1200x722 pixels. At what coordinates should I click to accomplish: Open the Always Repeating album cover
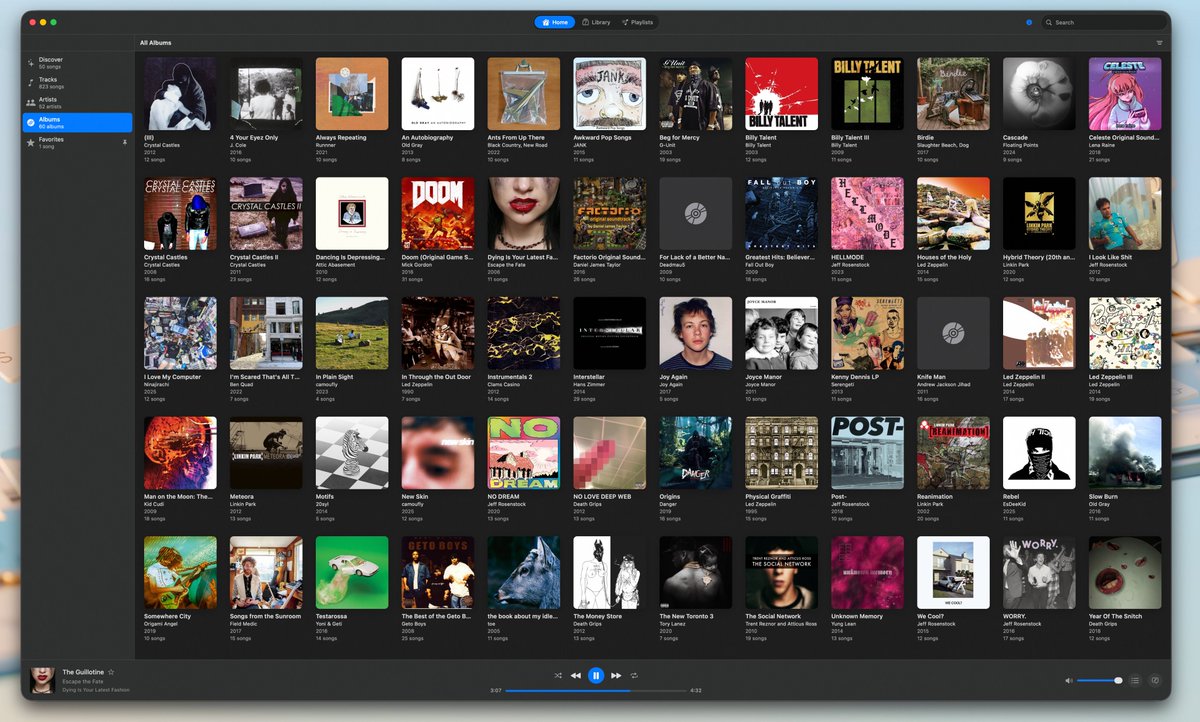click(352, 93)
